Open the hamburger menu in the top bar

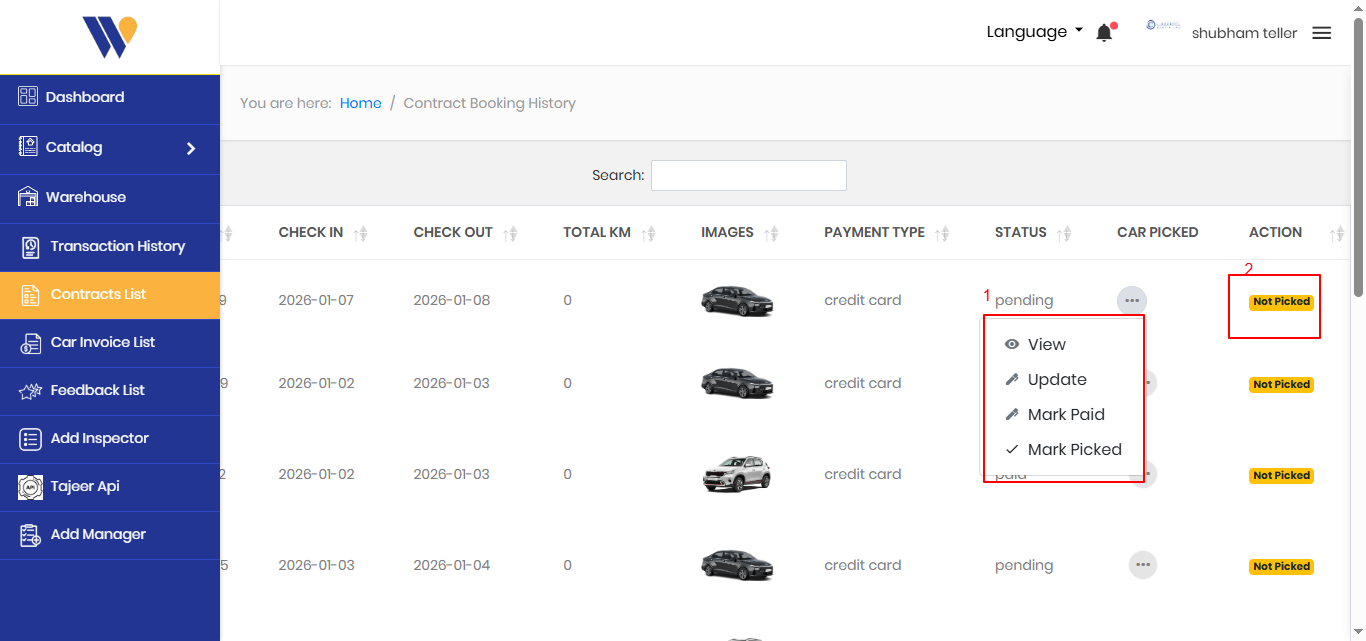(x=1321, y=32)
